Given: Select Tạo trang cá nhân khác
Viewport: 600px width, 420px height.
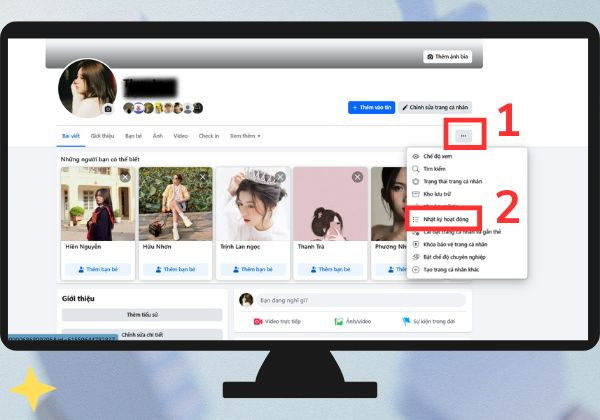Looking at the screenshot, I should pyautogui.click(x=466, y=270).
